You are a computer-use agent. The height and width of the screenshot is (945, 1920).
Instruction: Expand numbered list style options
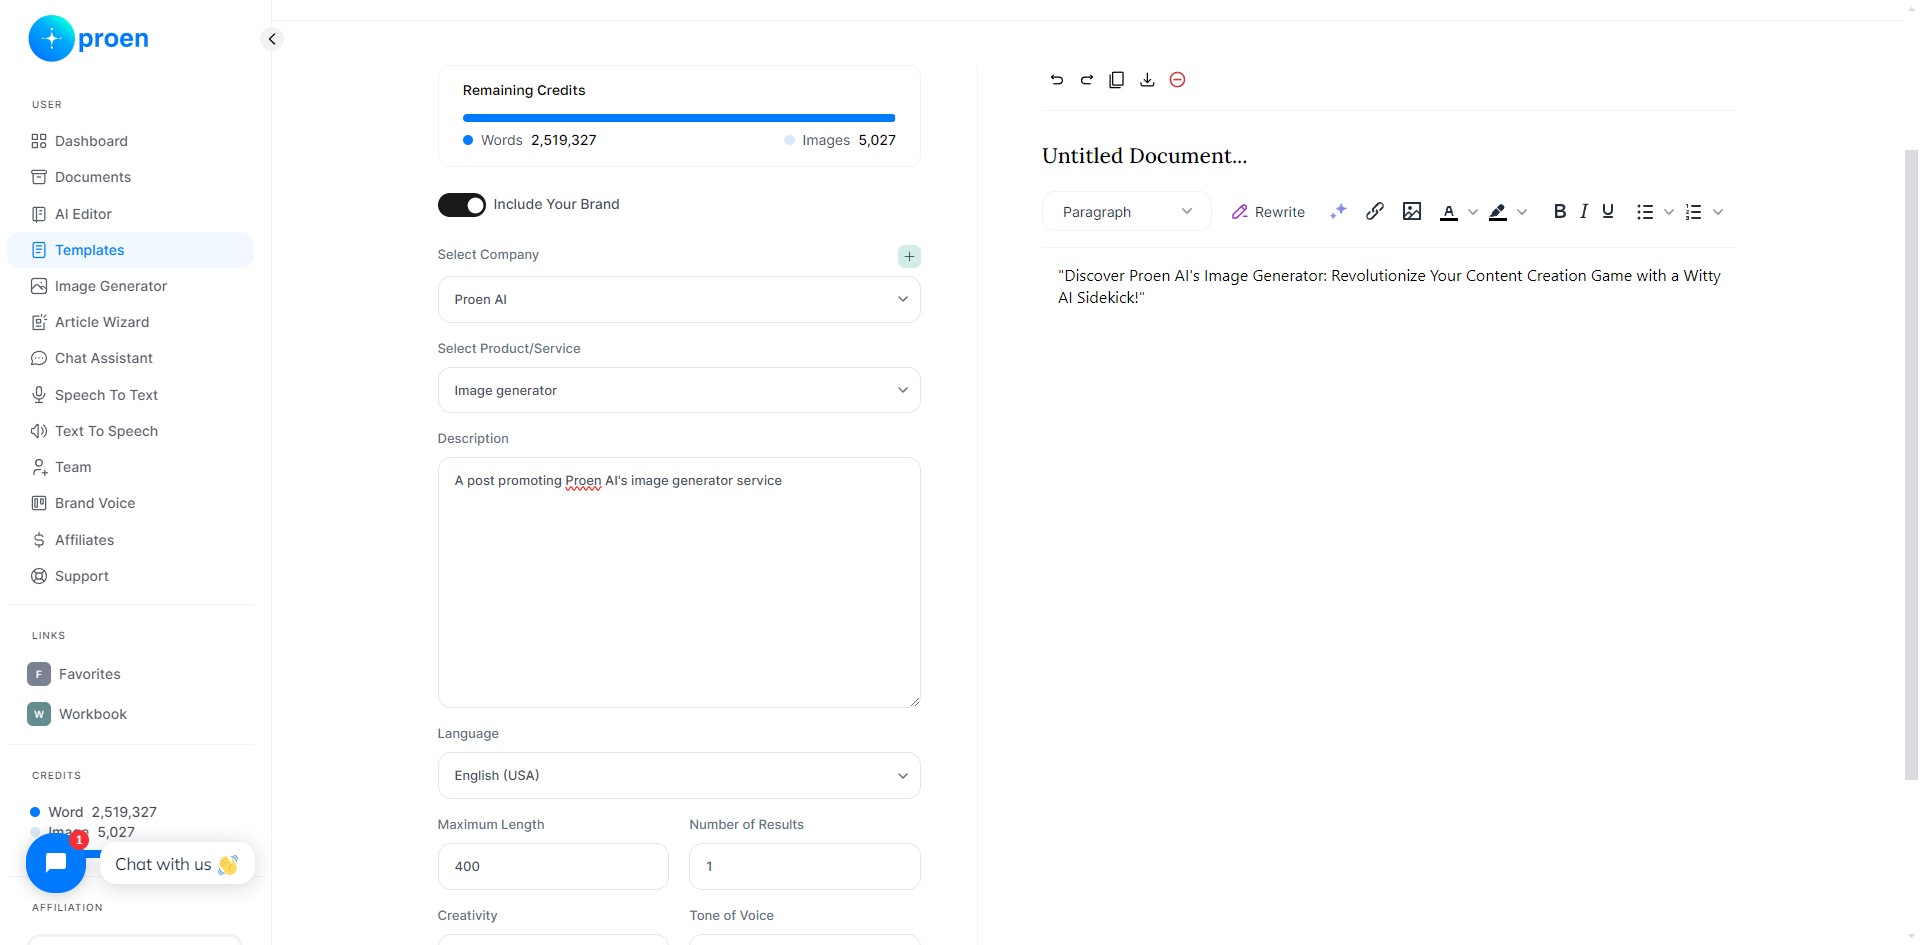(1718, 212)
